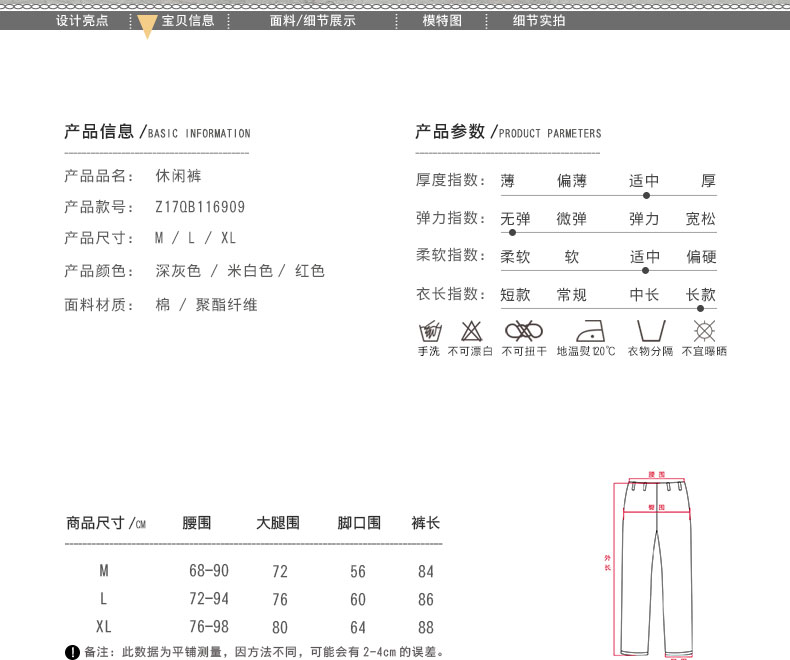Open the 面料/细节展示 tab
The width and height of the screenshot is (790, 660).
point(313,20)
